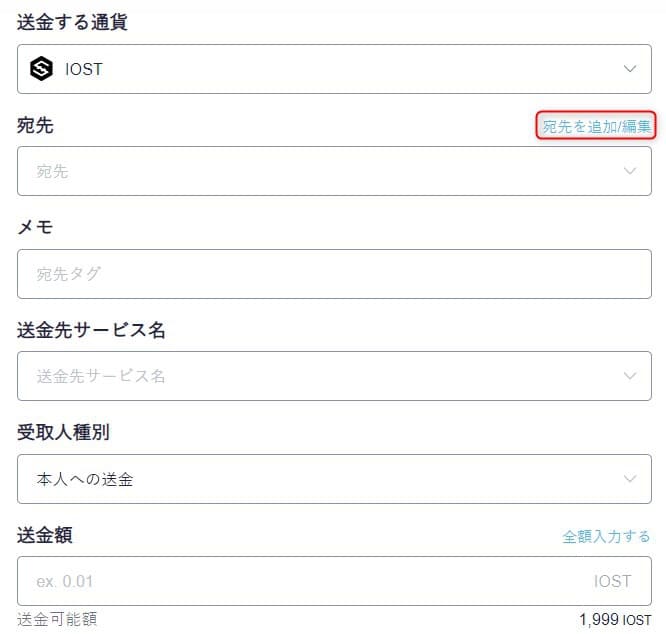Focus the 送金額 amount input field

tap(334, 581)
